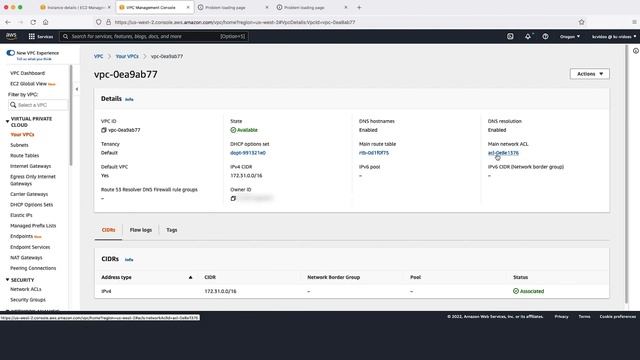The height and width of the screenshot is (360, 640).
Task: Click the lock icon in address bar
Action: (108, 22)
